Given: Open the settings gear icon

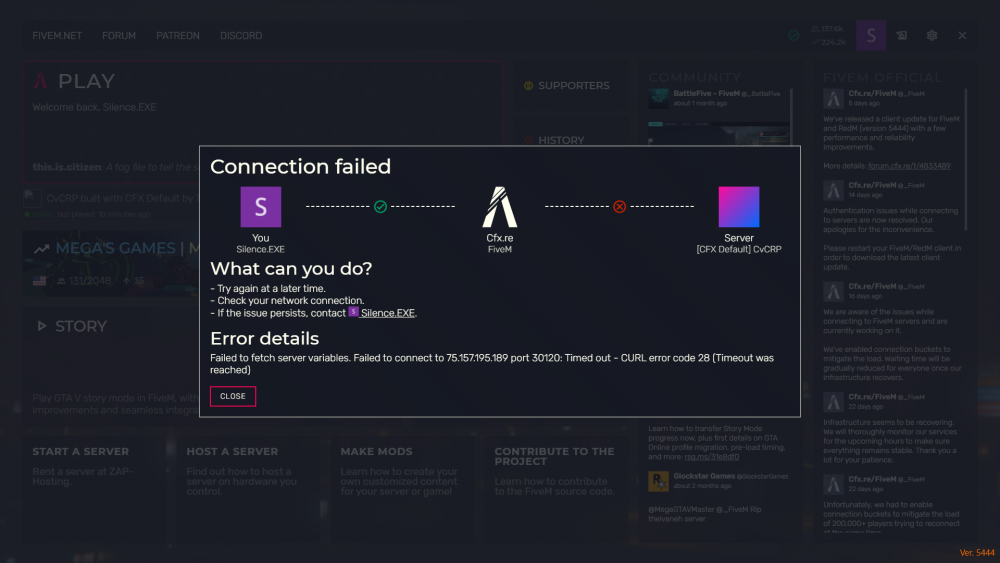Looking at the screenshot, I should tap(932, 35).
